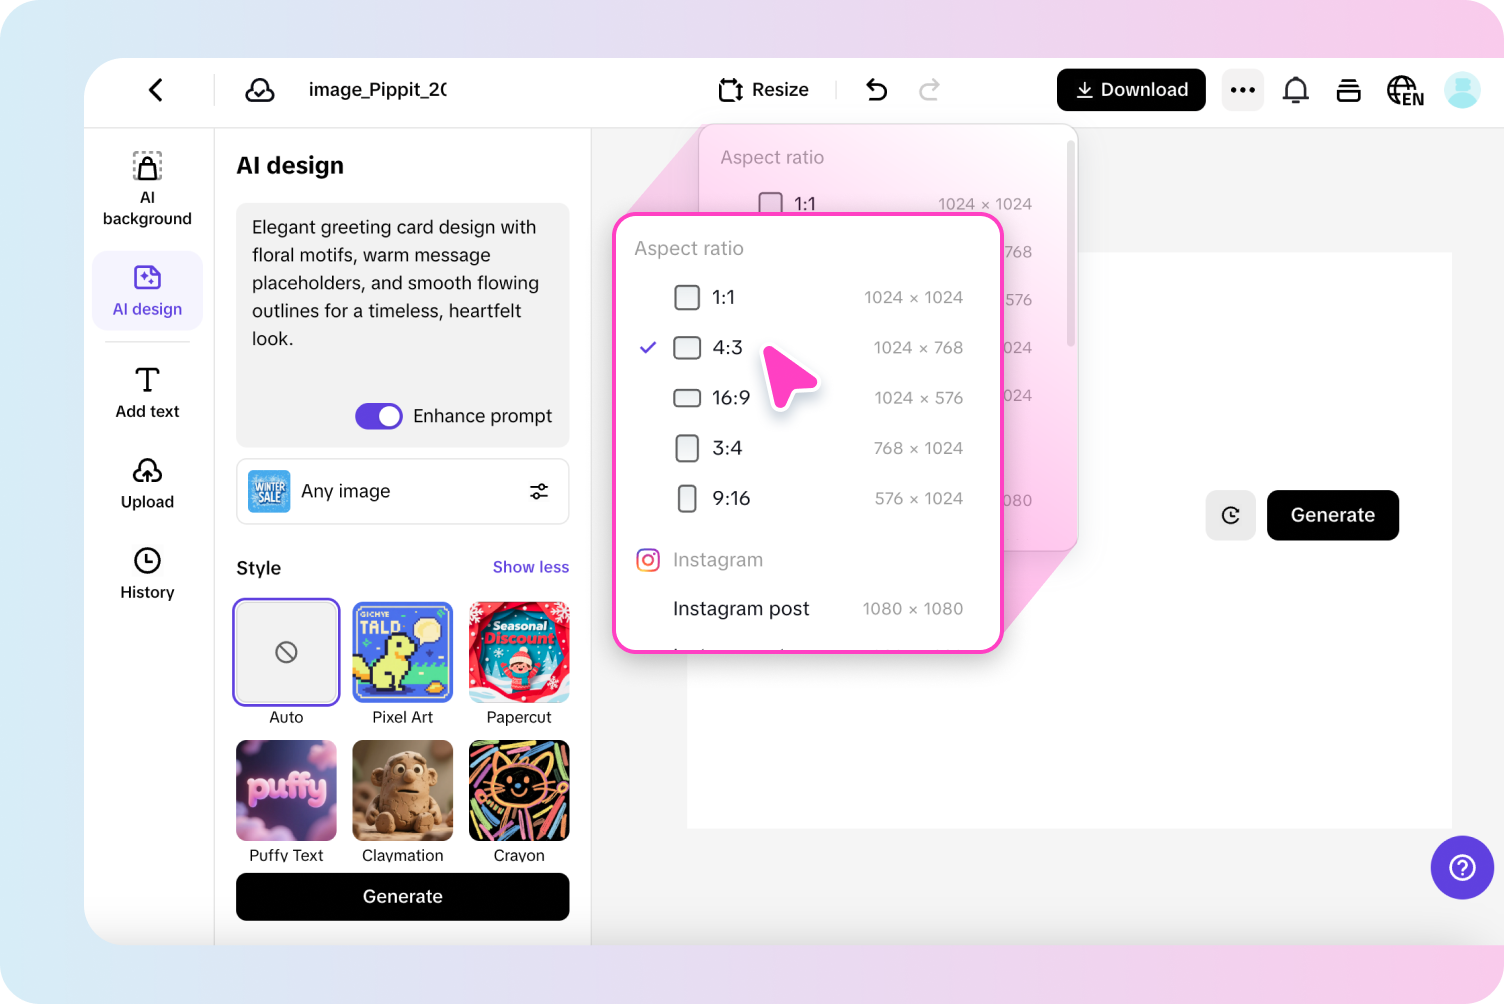Screen dimensions: 1504x1004
Task: Open the Upload panel
Action: click(147, 484)
